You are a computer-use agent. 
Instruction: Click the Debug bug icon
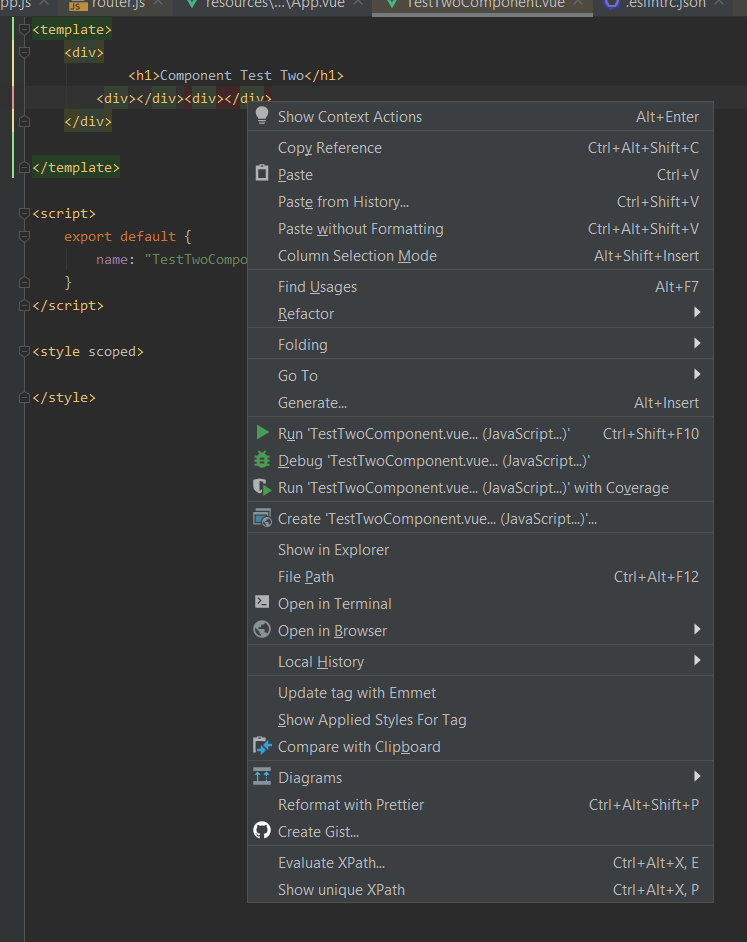(262, 460)
